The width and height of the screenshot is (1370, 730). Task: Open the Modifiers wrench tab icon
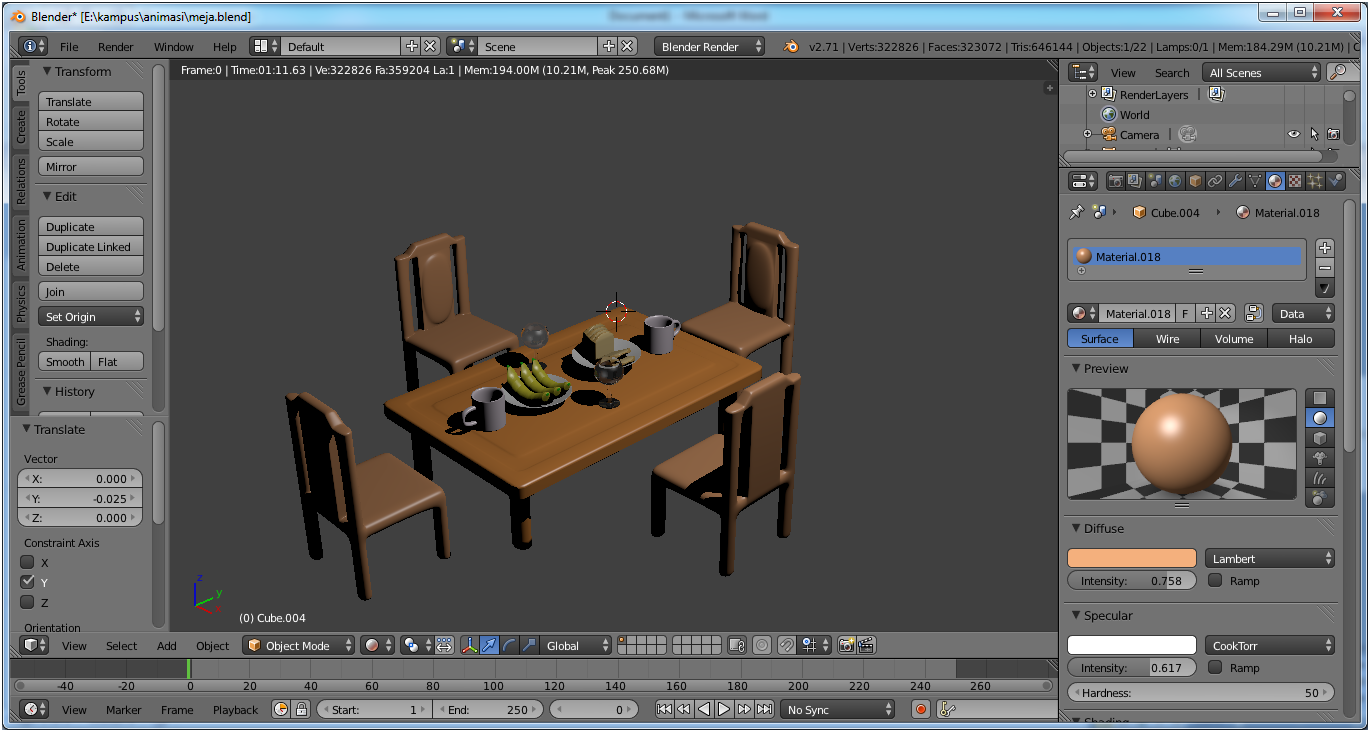coord(1235,181)
